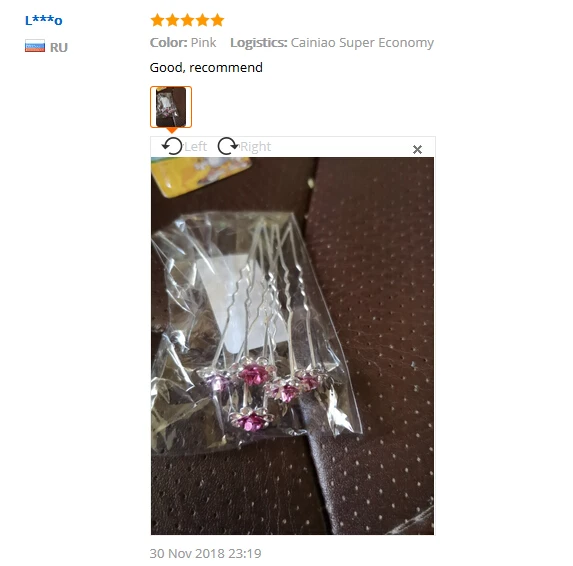Click the 'Left' rotate label
Viewport: 573px width, 566px height.
click(196, 147)
